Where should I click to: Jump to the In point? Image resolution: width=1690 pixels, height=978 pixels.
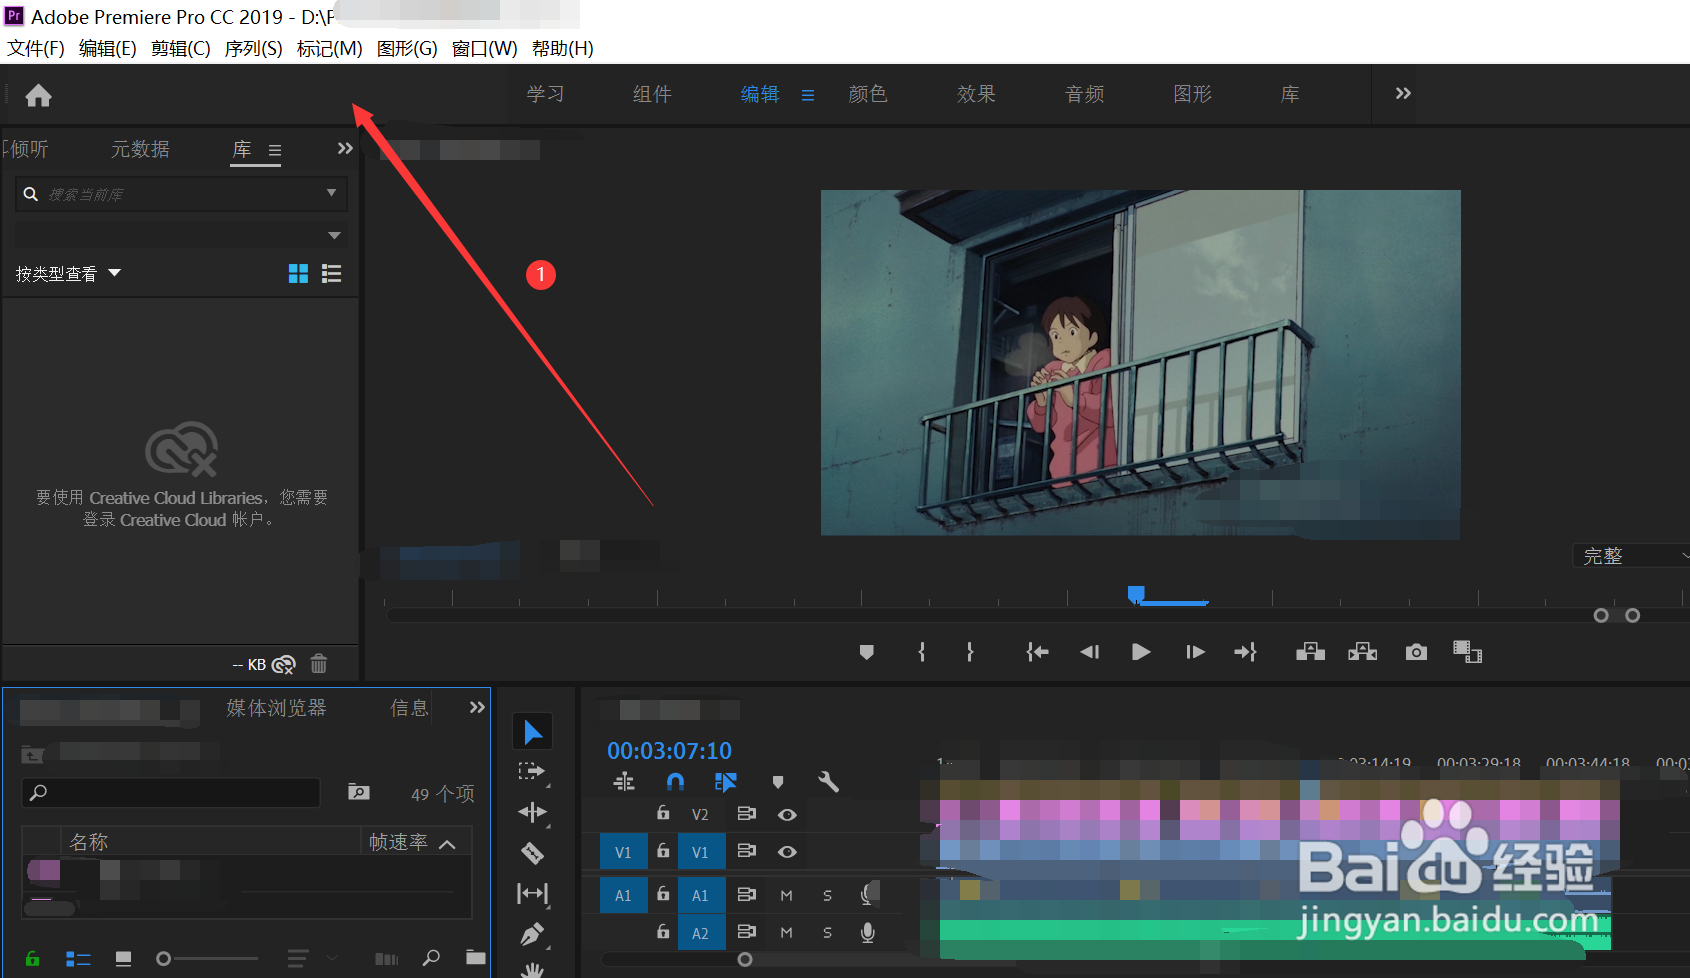click(1037, 652)
